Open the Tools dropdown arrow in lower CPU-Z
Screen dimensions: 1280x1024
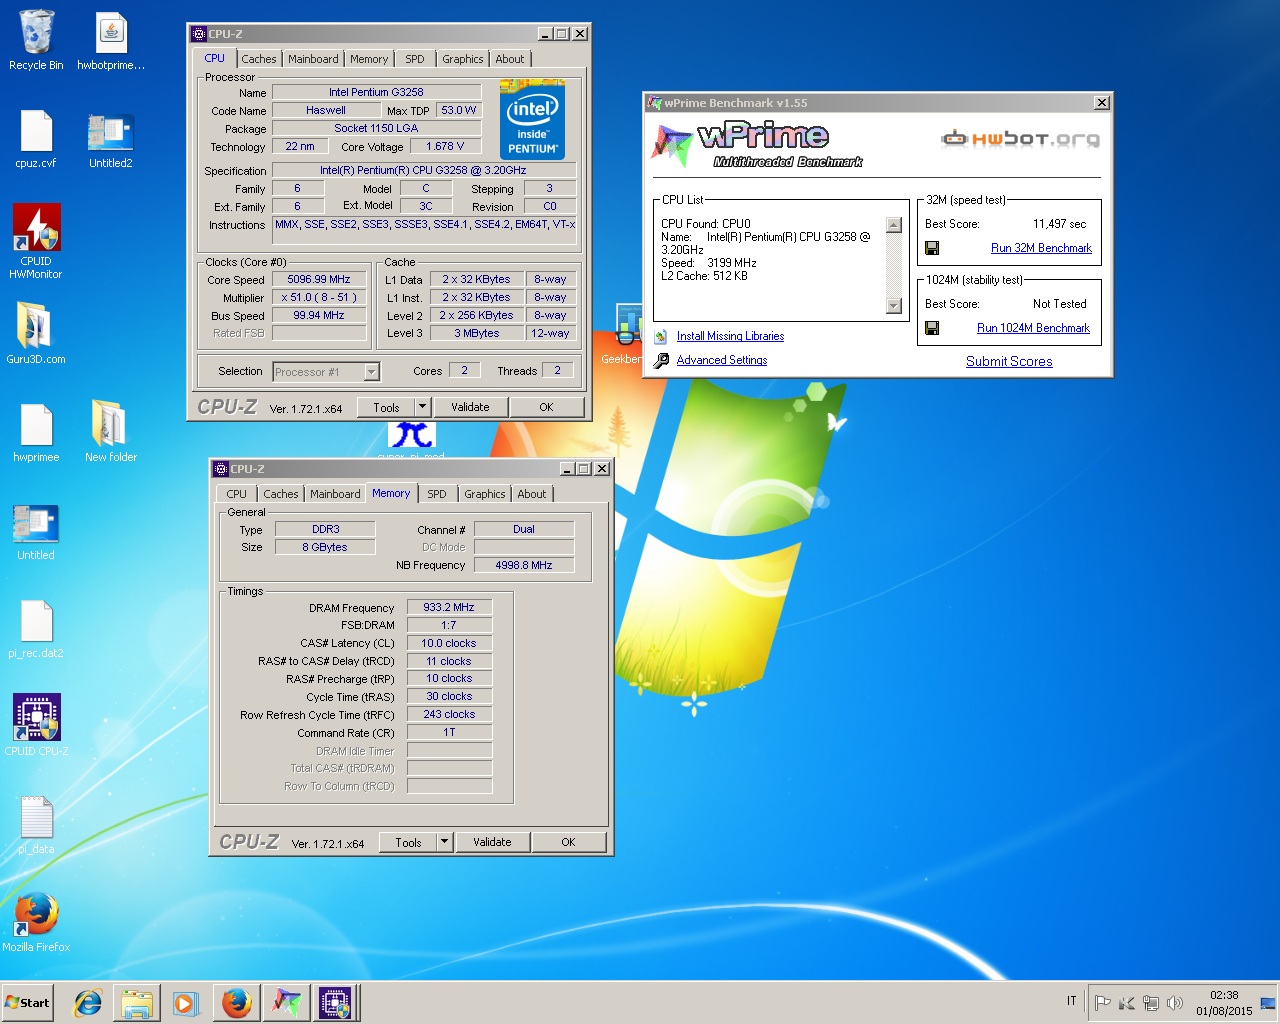pos(445,842)
